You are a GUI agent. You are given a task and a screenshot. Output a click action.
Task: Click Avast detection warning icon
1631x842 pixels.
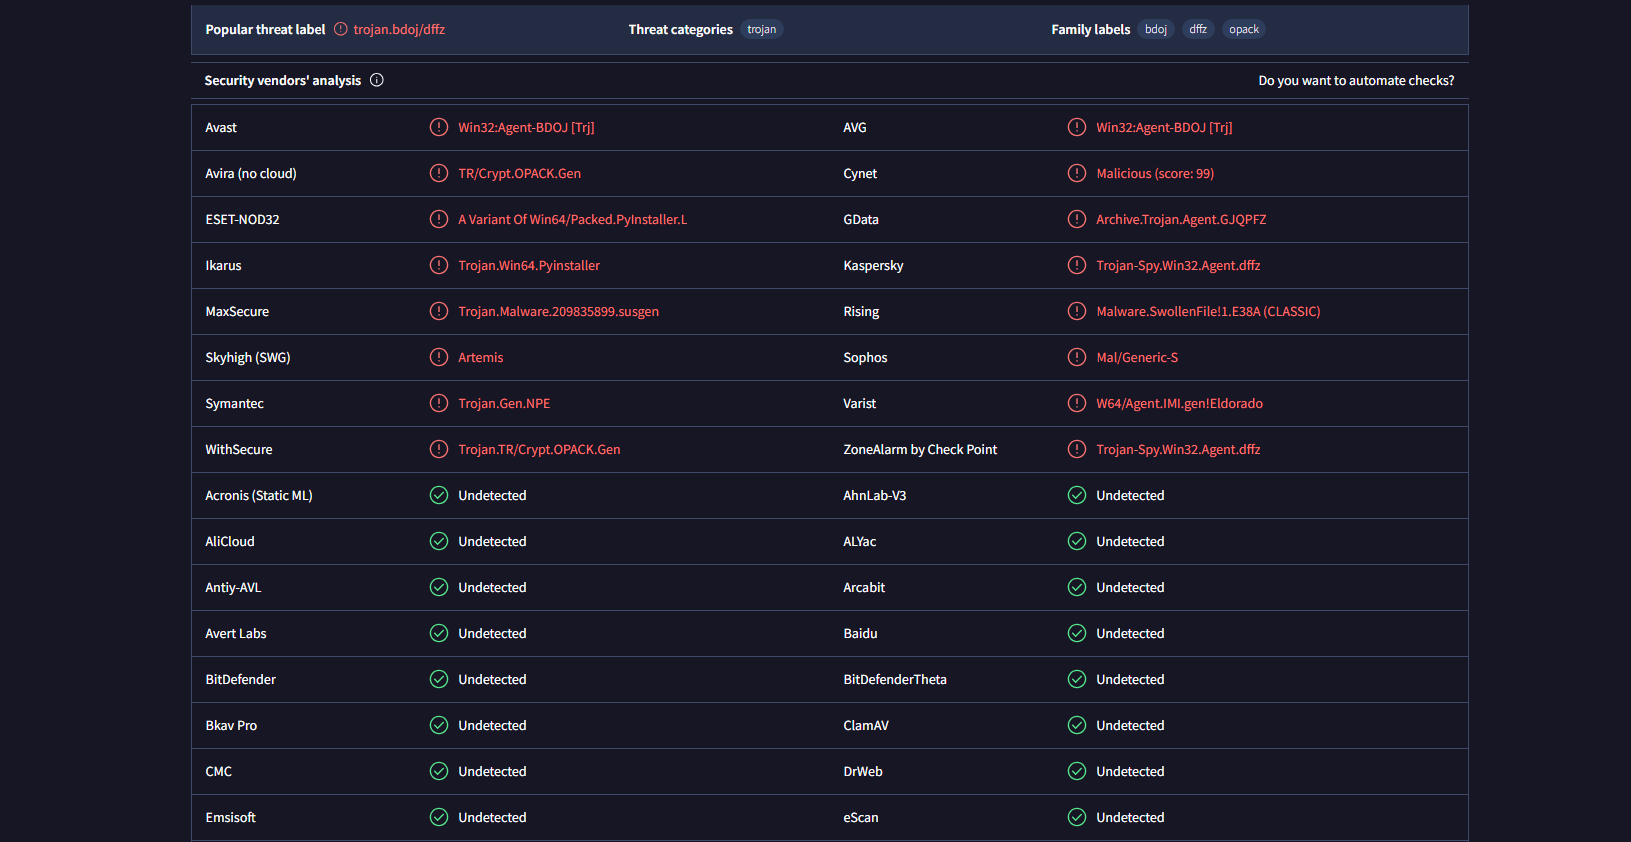coord(439,127)
